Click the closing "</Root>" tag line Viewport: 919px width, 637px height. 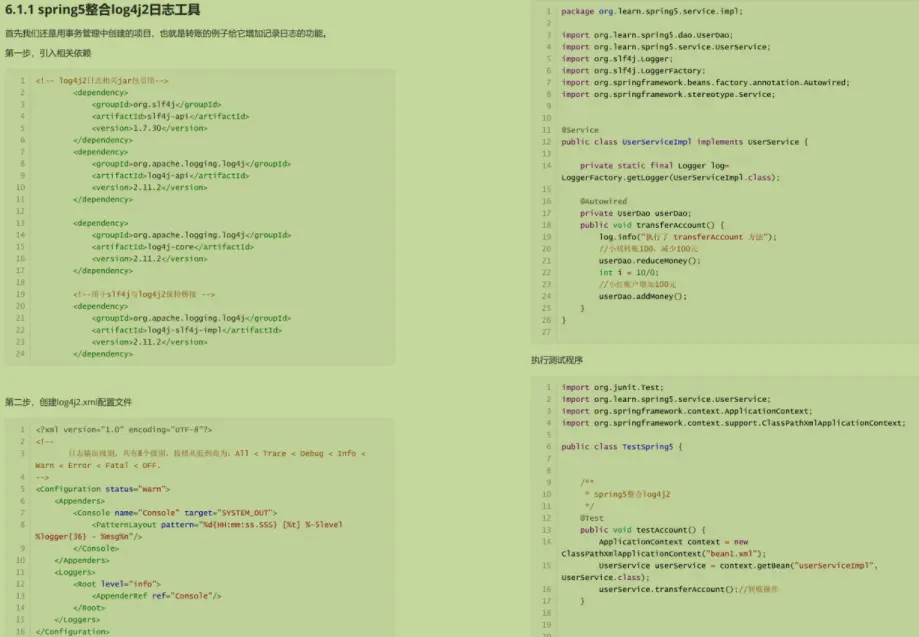(x=89, y=608)
